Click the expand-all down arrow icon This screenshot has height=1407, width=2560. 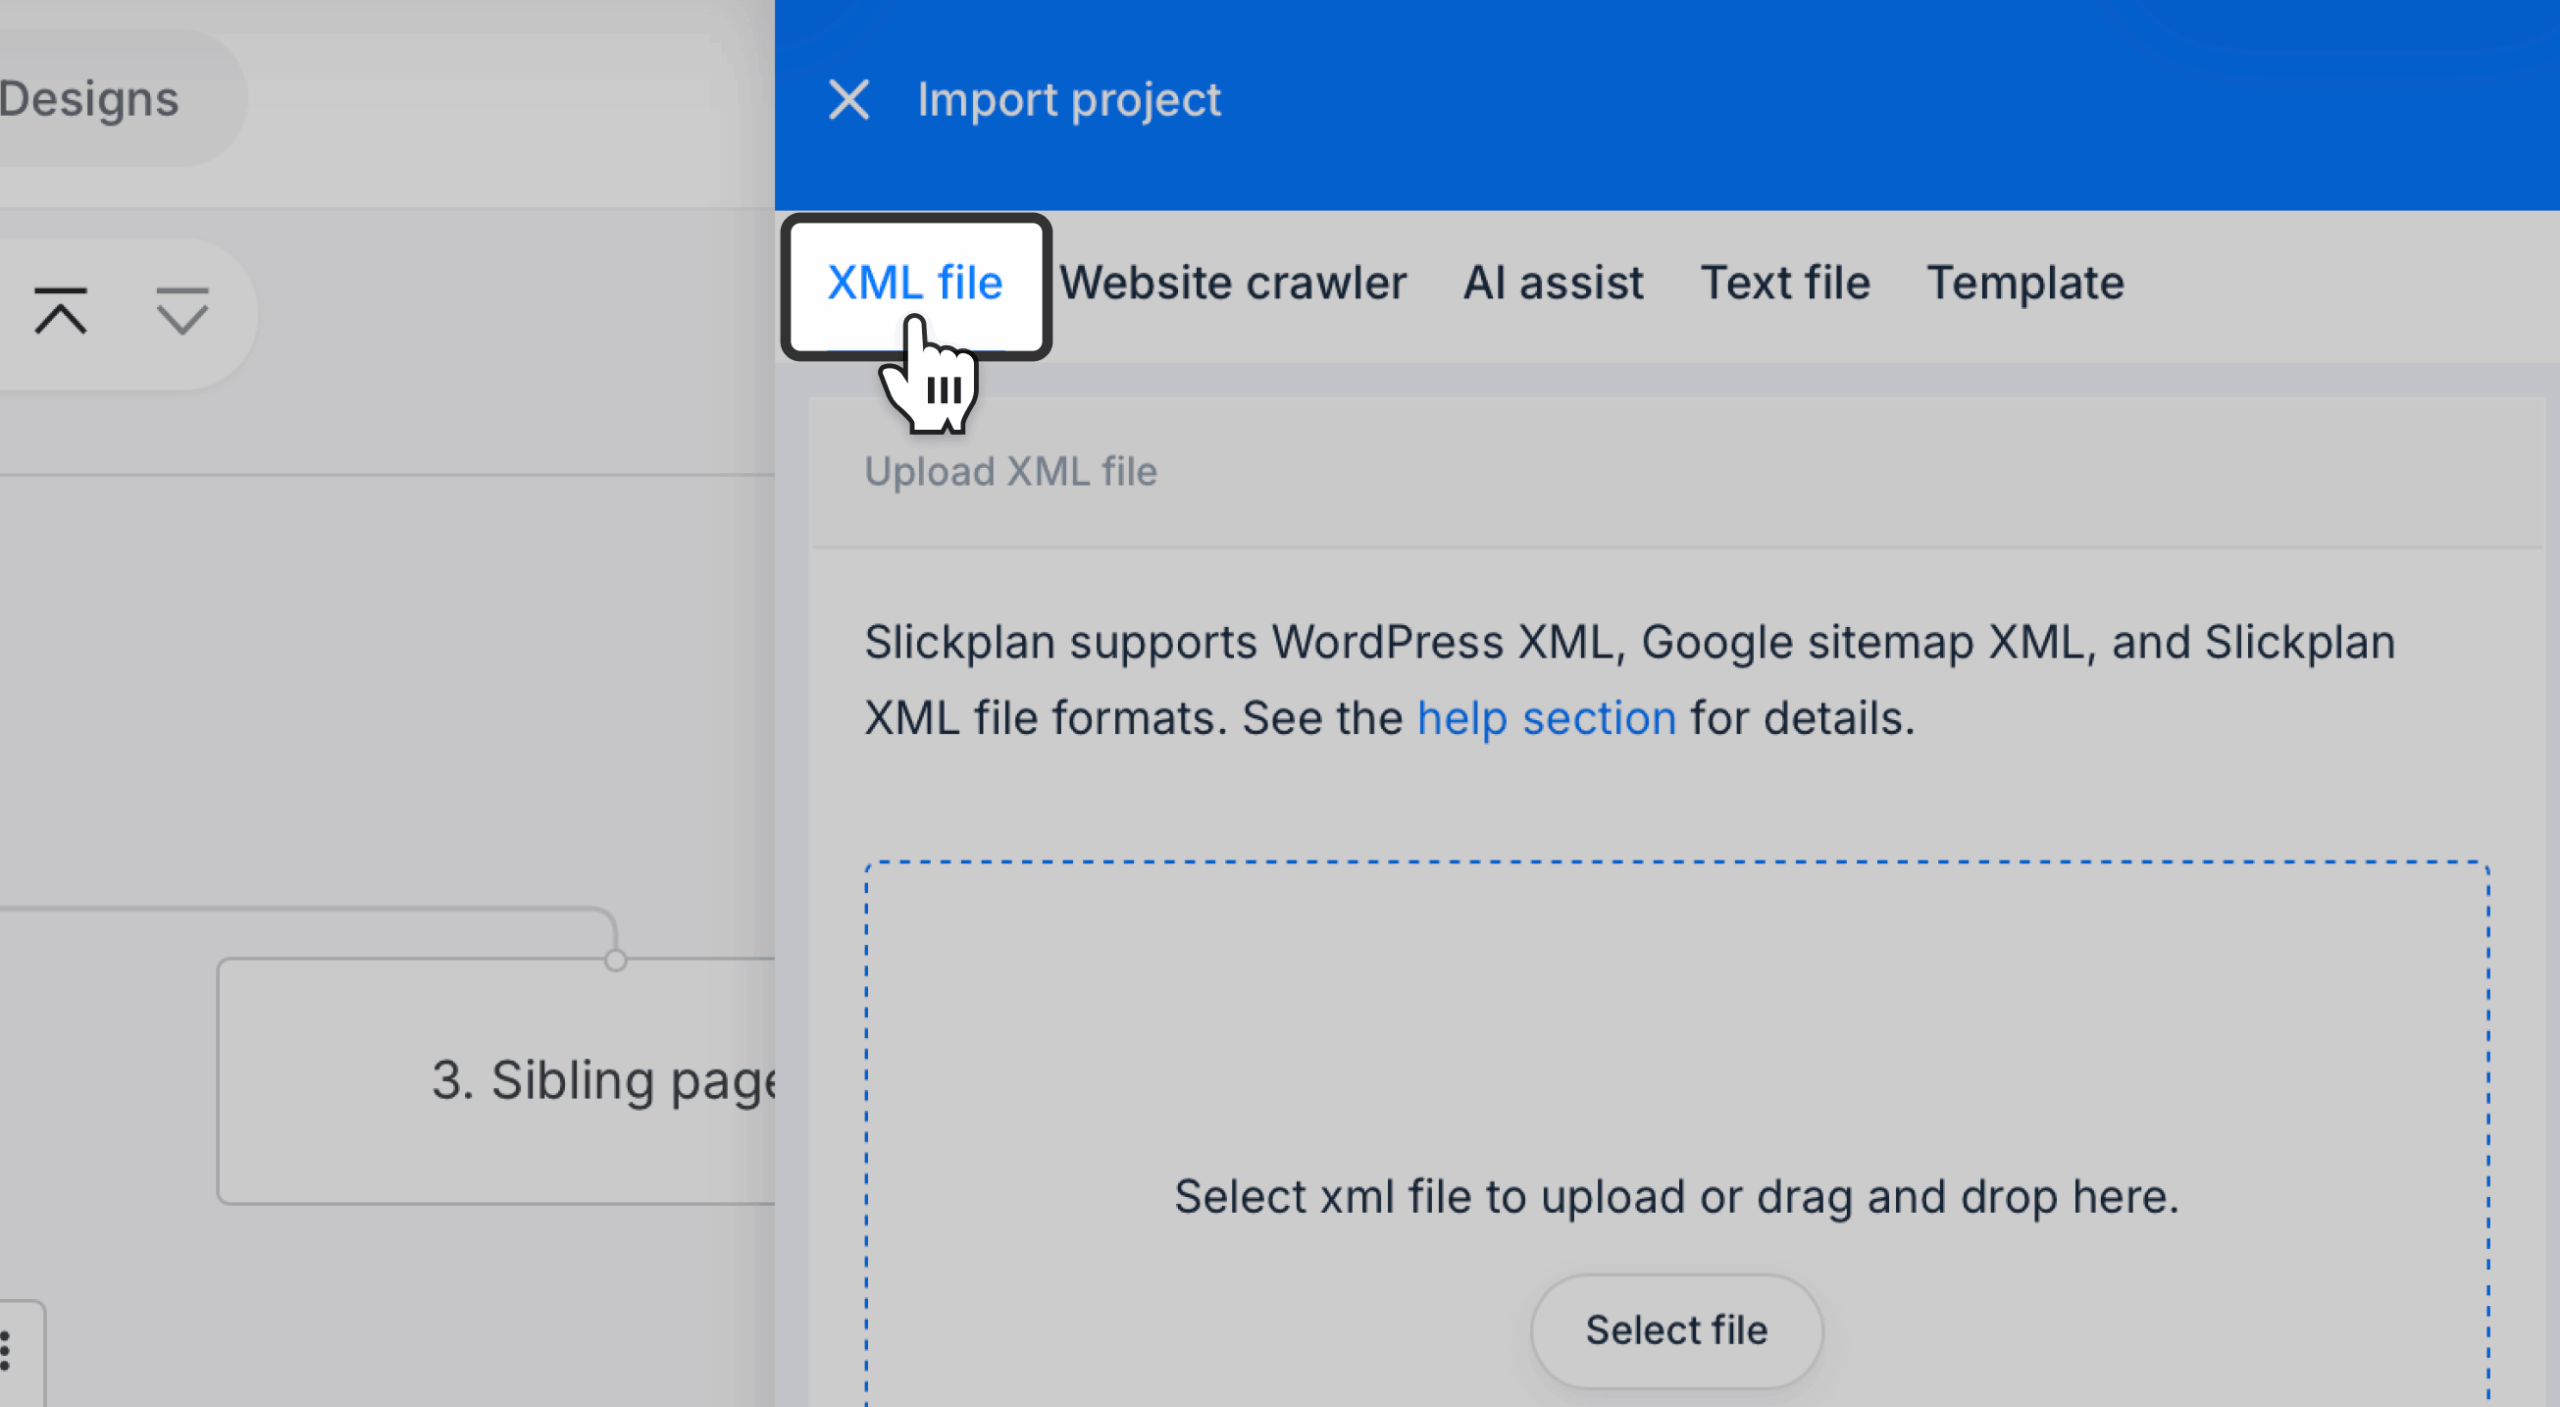[182, 311]
